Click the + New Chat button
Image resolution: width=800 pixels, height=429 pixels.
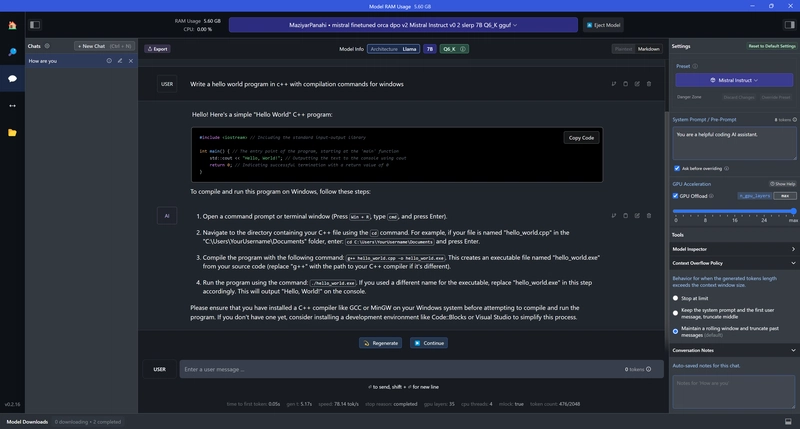(105, 46)
